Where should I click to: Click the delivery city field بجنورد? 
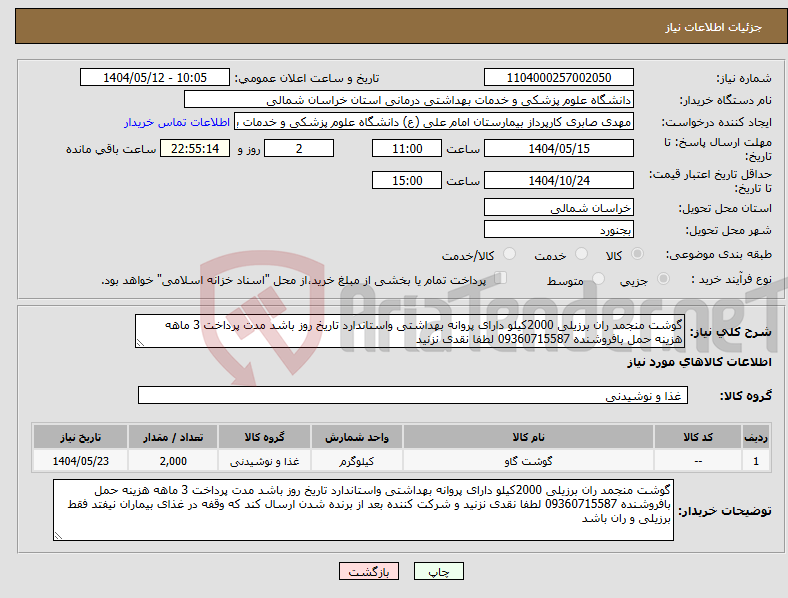click(x=558, y=229)
